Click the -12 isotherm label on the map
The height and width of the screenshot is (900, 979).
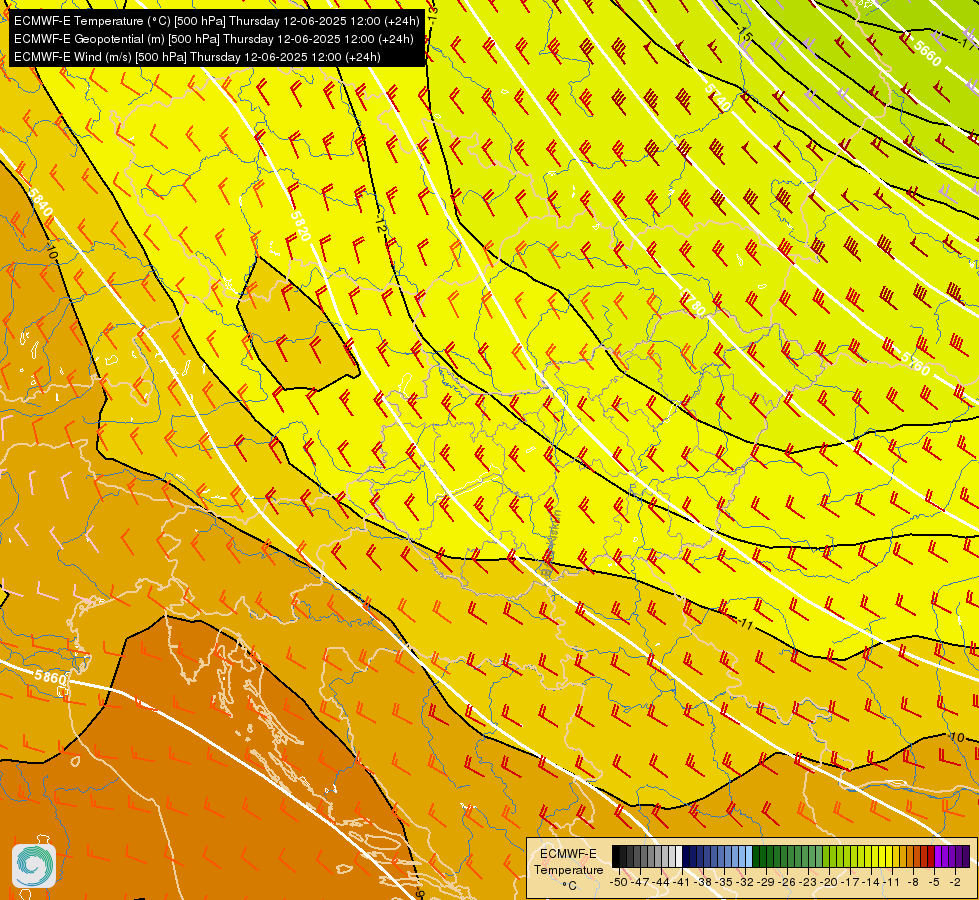(x=380, y=224)
